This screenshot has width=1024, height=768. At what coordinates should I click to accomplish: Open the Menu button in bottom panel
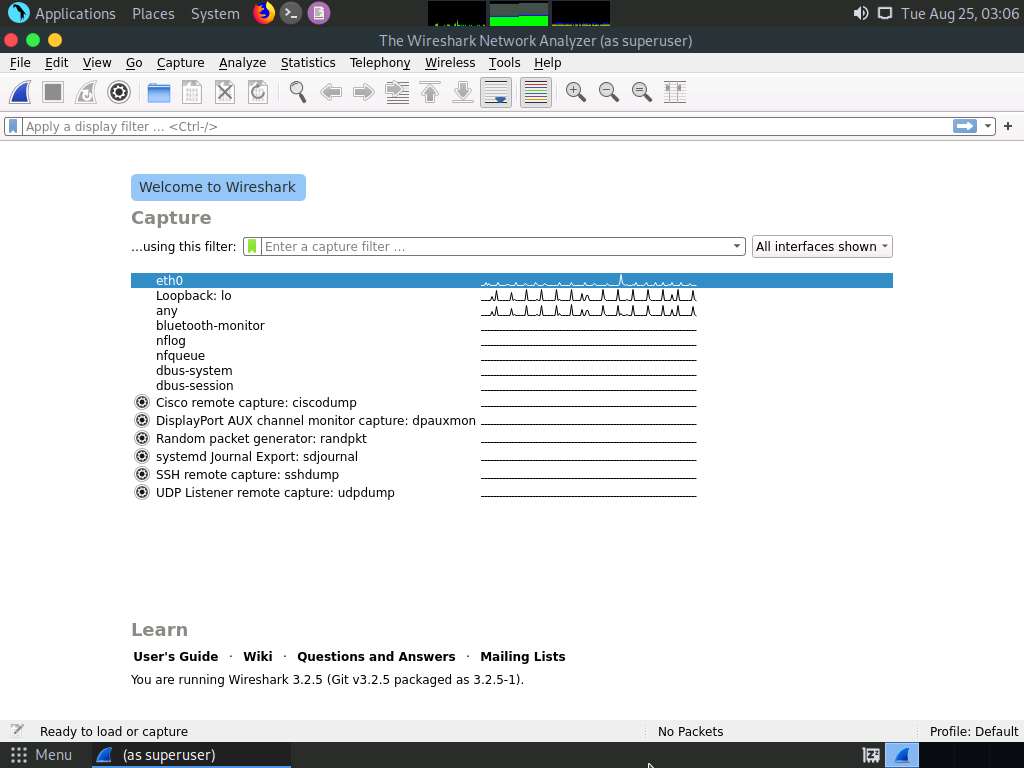coord(42,755)
